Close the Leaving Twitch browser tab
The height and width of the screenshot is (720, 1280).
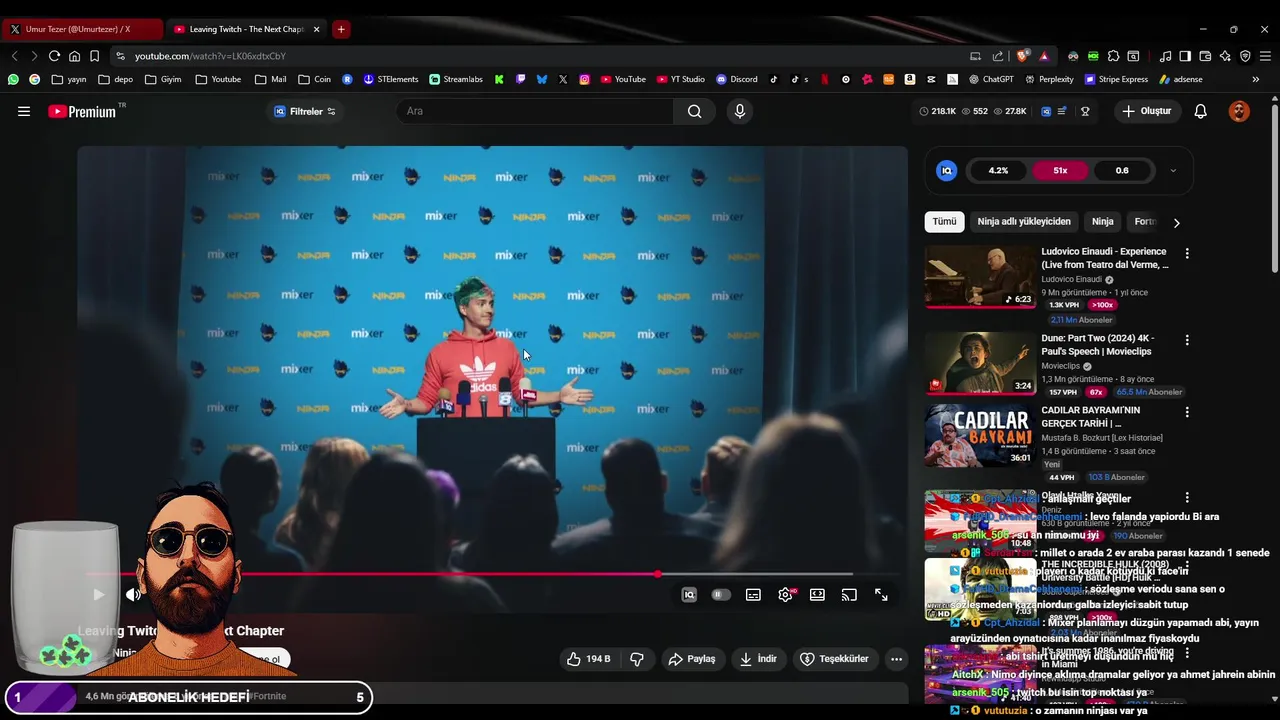[x=316, y=29]
